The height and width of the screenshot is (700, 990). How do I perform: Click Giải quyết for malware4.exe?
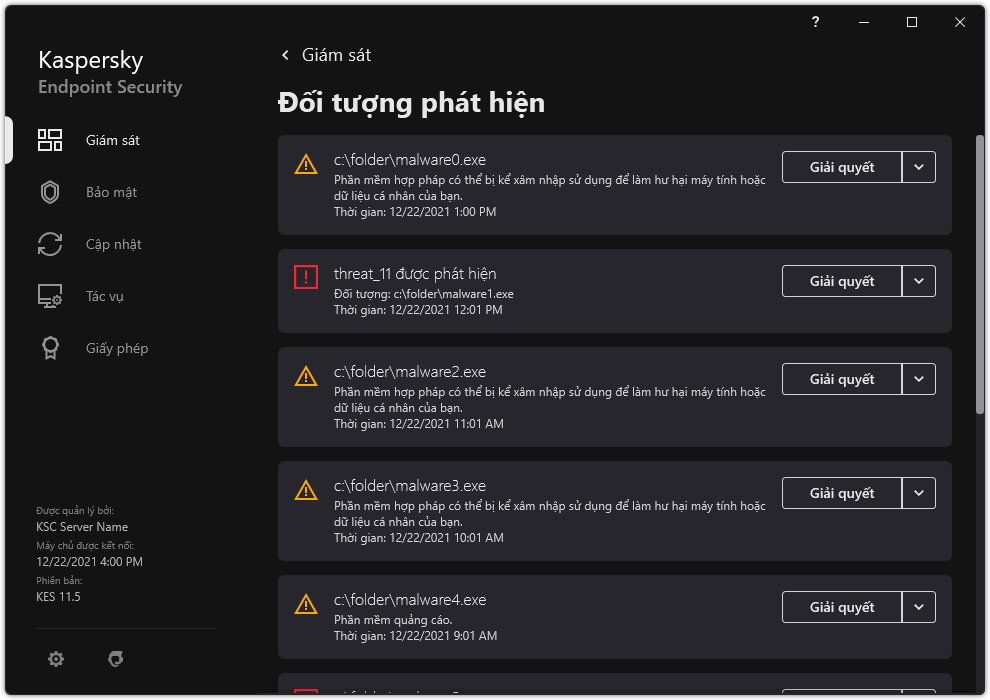(841, 607)
